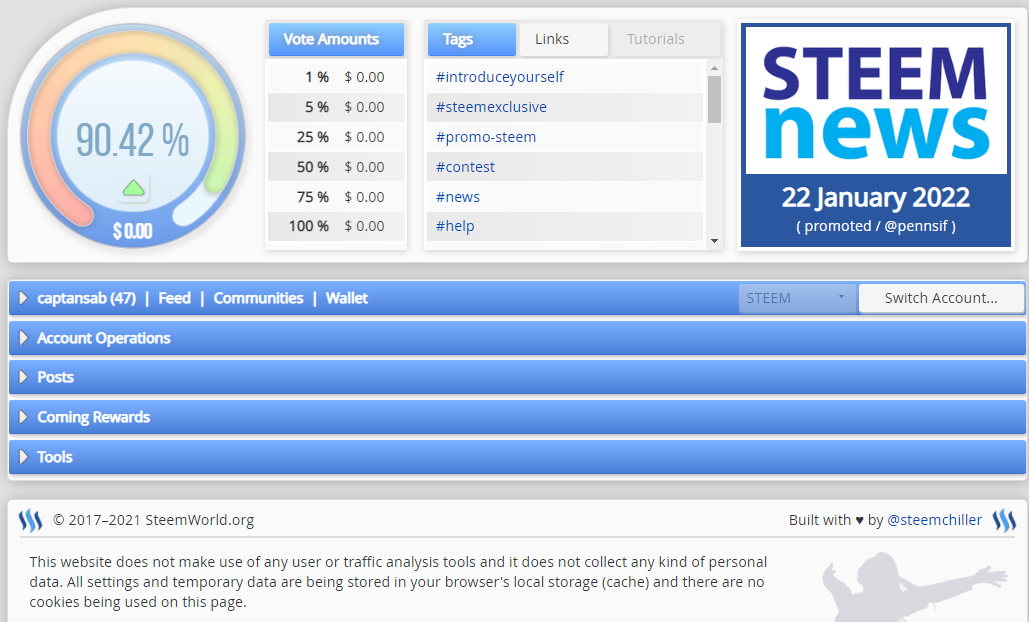The height and width of the screenshot is (622, 1029).
Task: Click the '© 2017–2021 SteemWorld.org' text
Action: pyautogui.click(x=153, y=520)
